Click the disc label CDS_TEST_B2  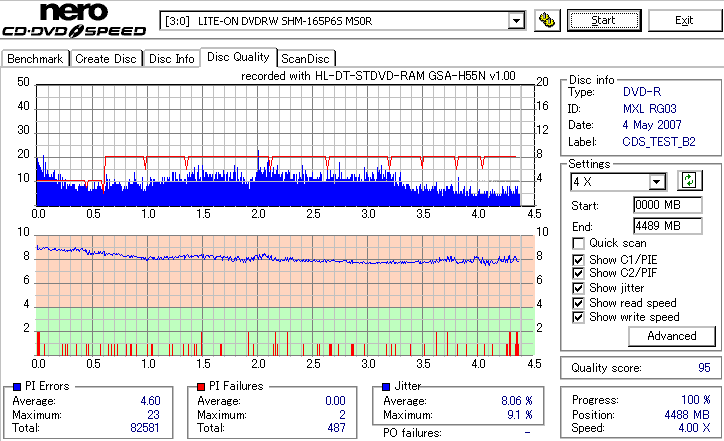tap(658, 142)
